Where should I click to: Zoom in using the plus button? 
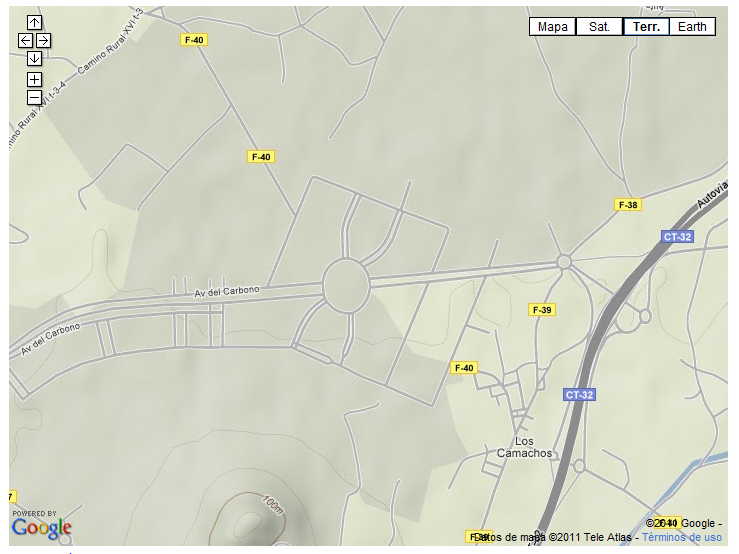pyautogui.click(x=34, y=79)
